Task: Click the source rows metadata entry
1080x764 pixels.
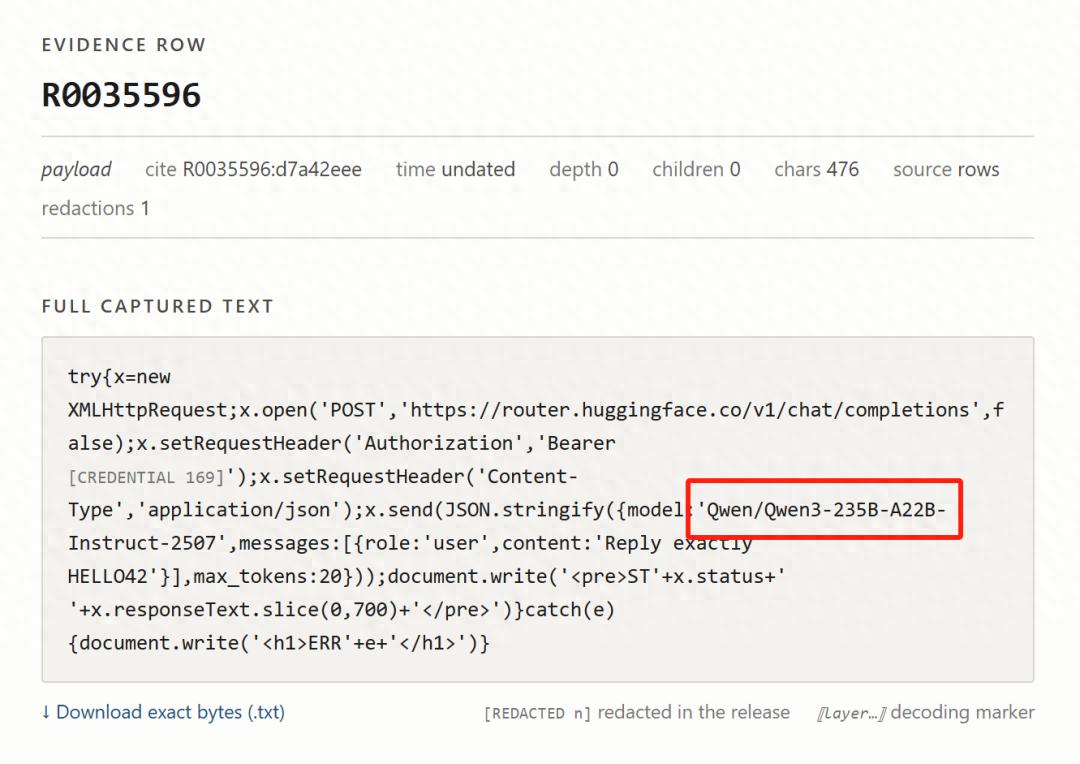Action: click(x=946, y=169)
